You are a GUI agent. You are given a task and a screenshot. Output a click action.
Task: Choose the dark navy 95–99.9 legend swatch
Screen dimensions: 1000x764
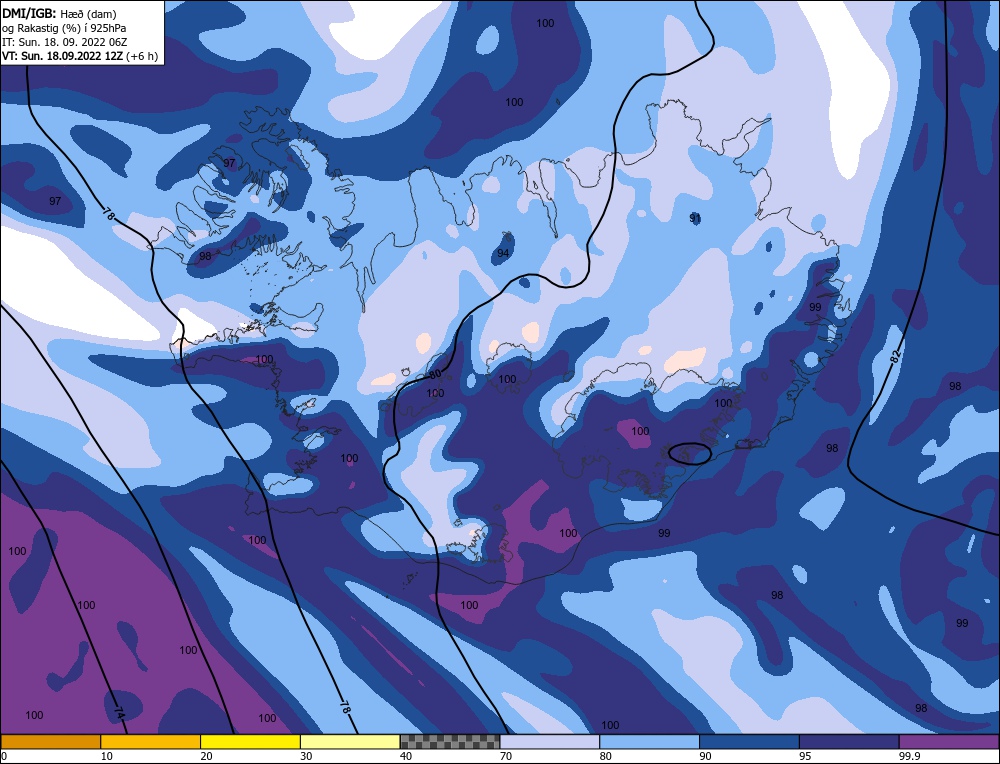pos(849,741)
